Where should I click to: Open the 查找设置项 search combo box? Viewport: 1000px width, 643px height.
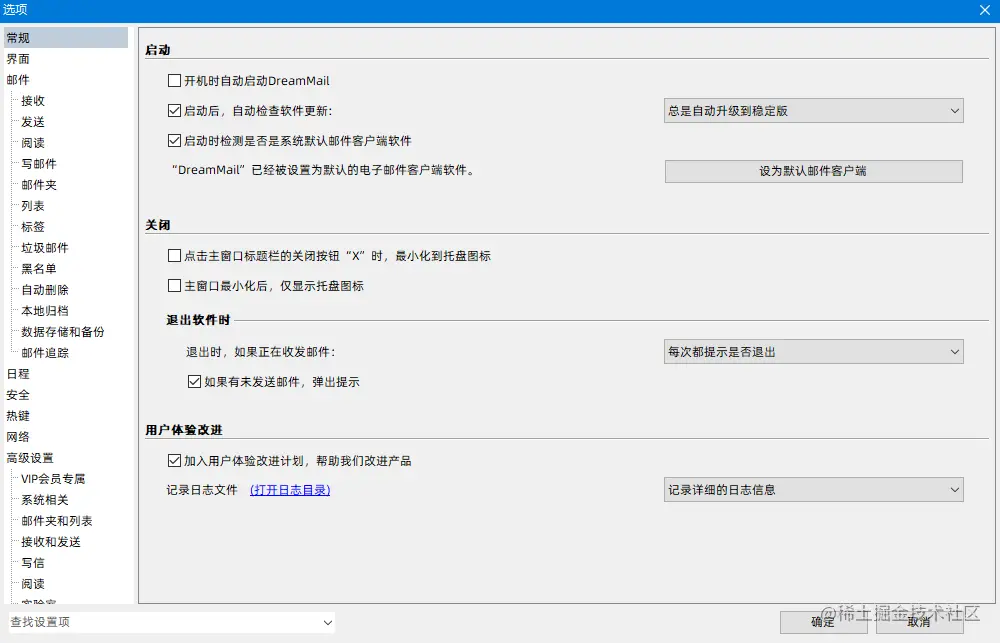coord(171,622)
